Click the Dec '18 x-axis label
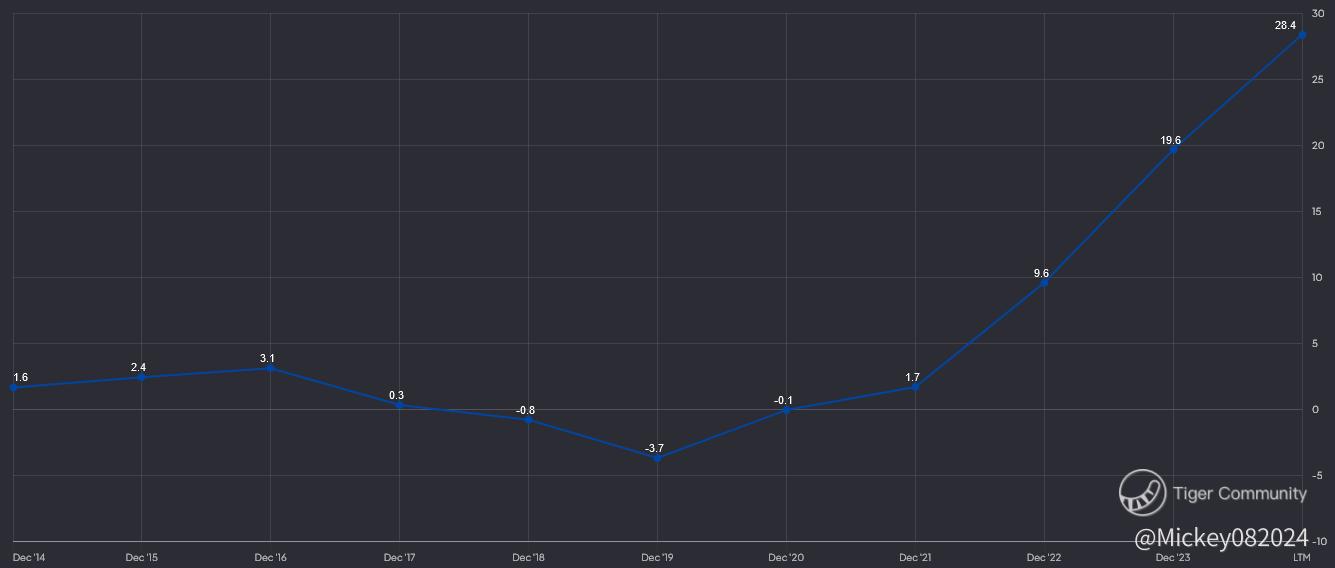 click(x=528, y=557)
